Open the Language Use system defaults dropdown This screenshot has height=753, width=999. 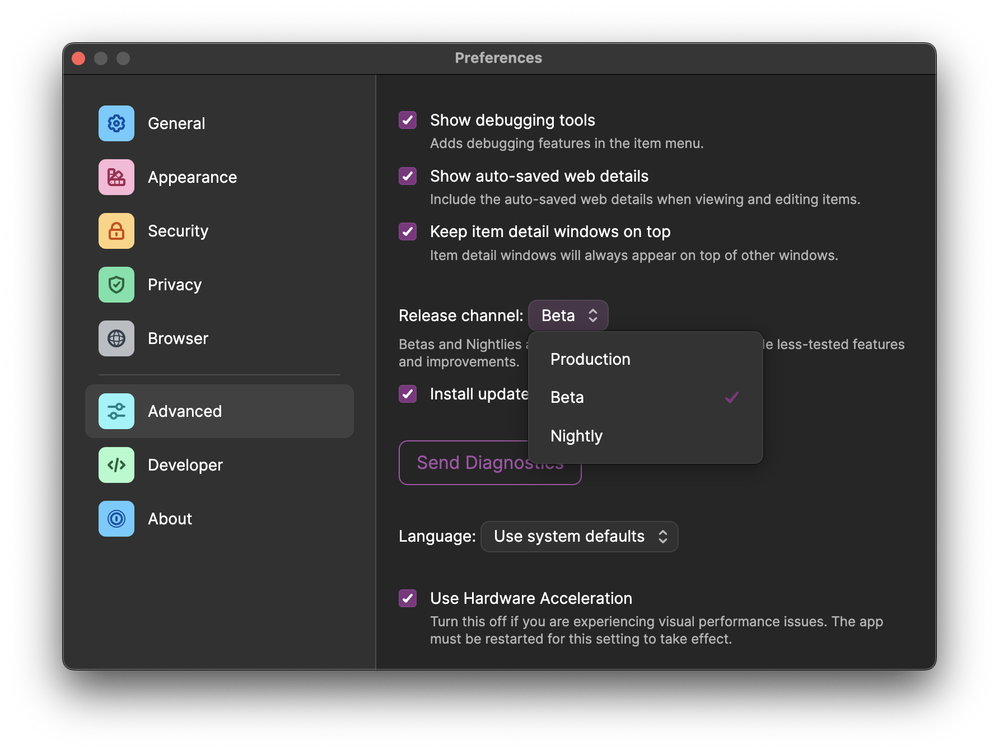point(579,536)
